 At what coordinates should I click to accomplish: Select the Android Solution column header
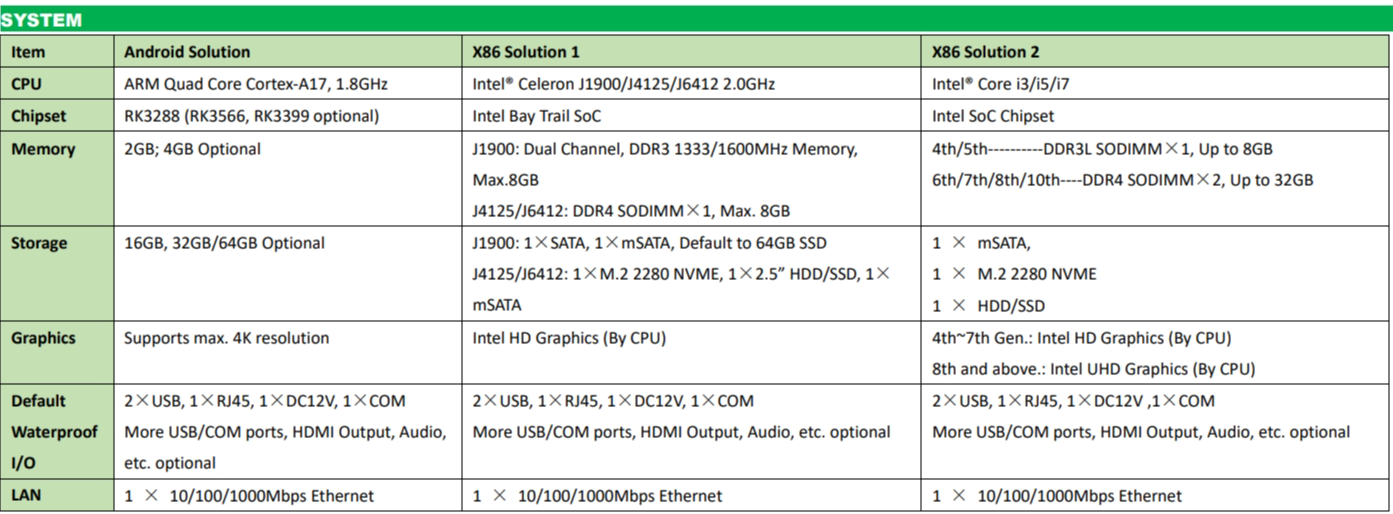pos(187,52)
